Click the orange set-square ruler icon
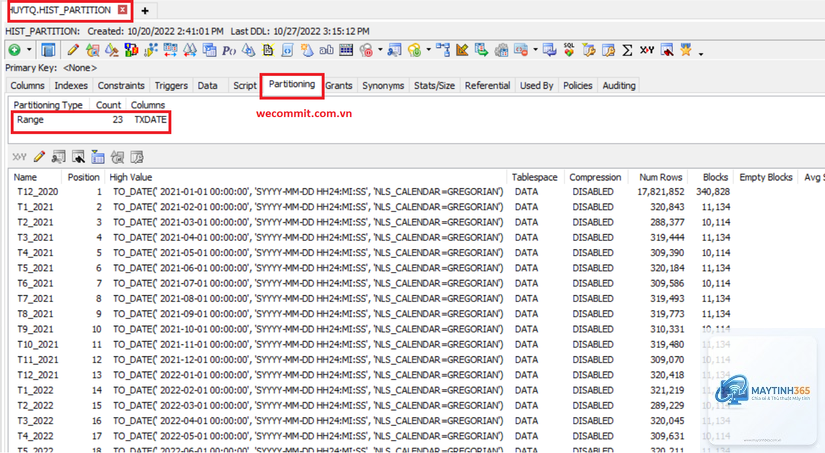Image resolution: width=825 pixels, height=453 pixels. coord(462,50)
